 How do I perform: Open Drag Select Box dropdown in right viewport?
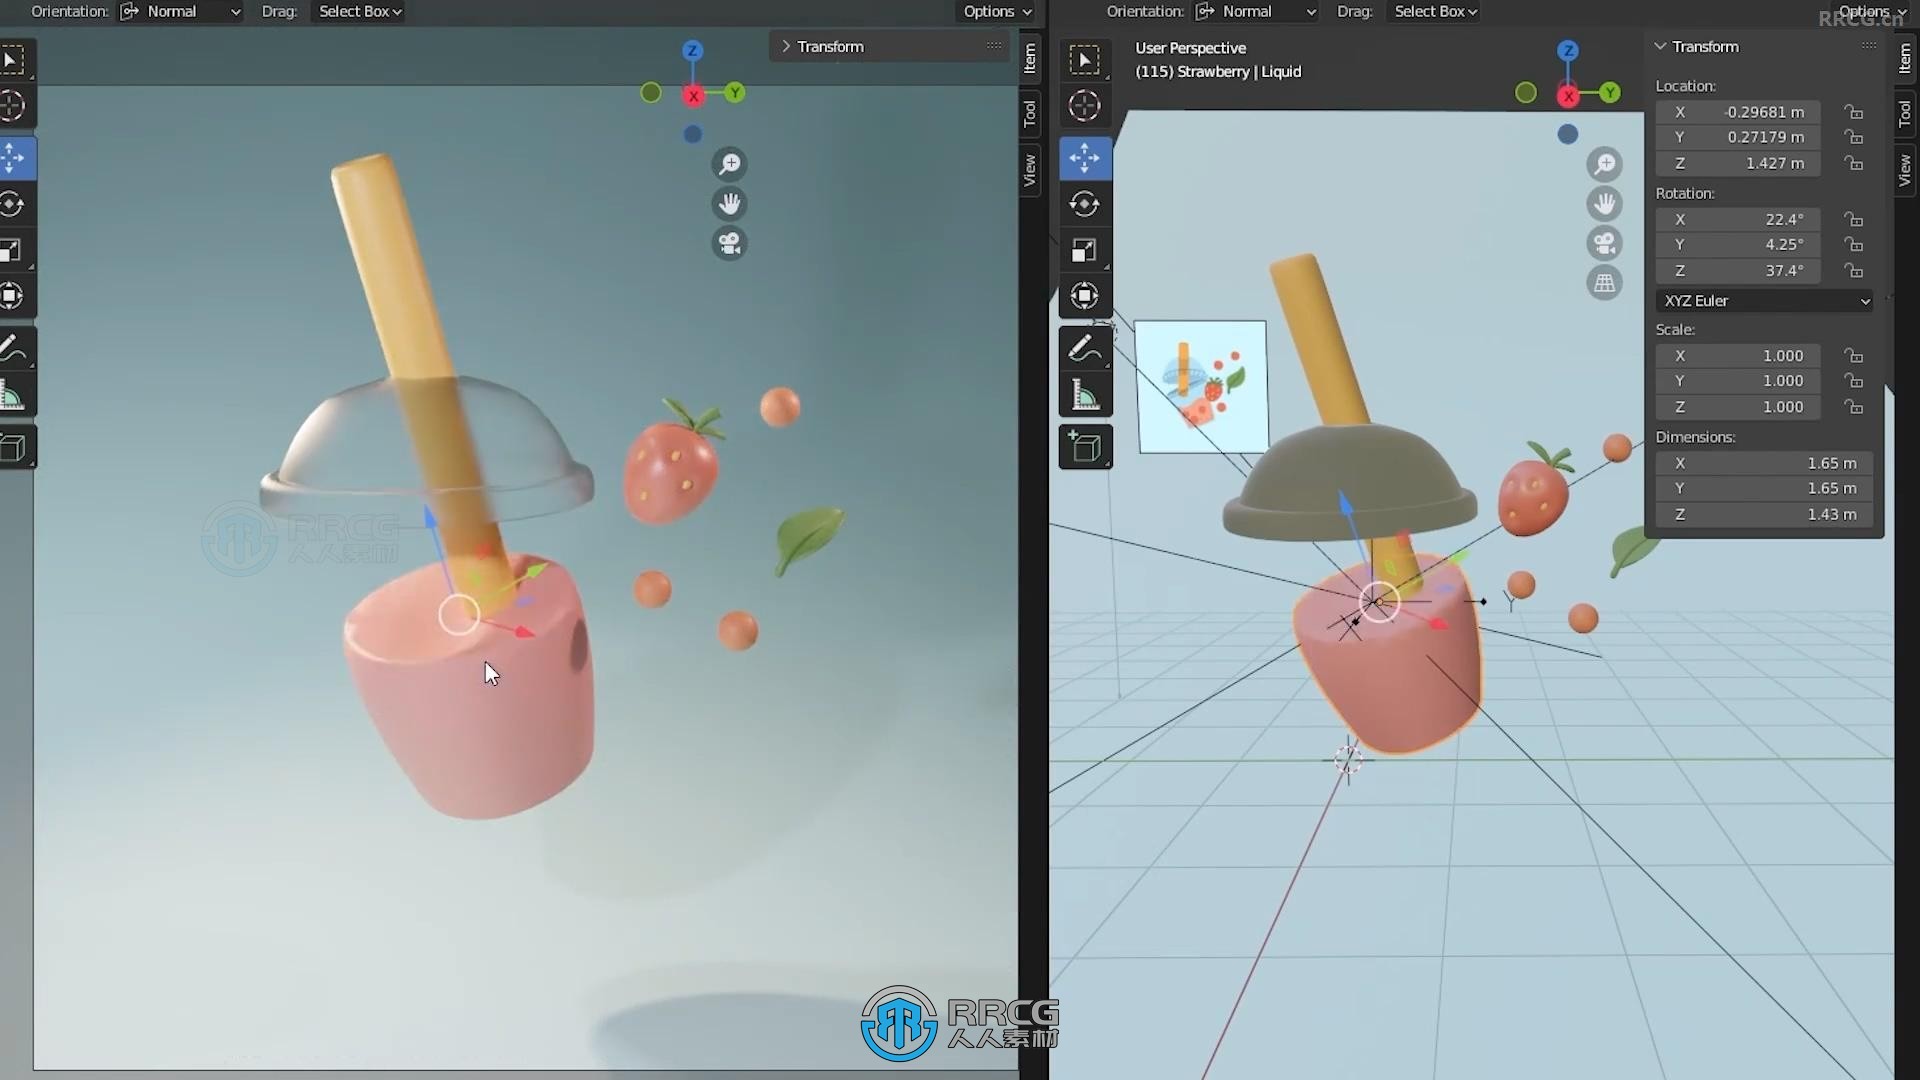pos(1435,12)
